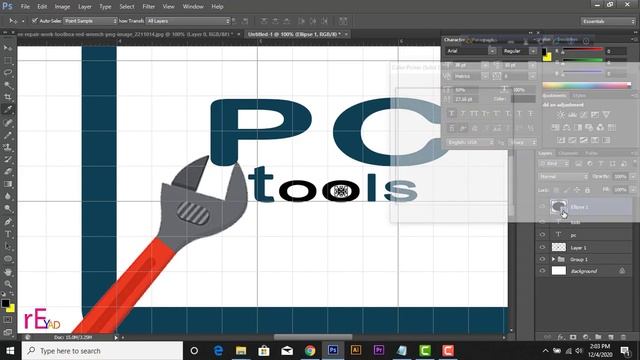640x360 pixels.
Task: Select the Path Selection tool
Action: (8, 246)
